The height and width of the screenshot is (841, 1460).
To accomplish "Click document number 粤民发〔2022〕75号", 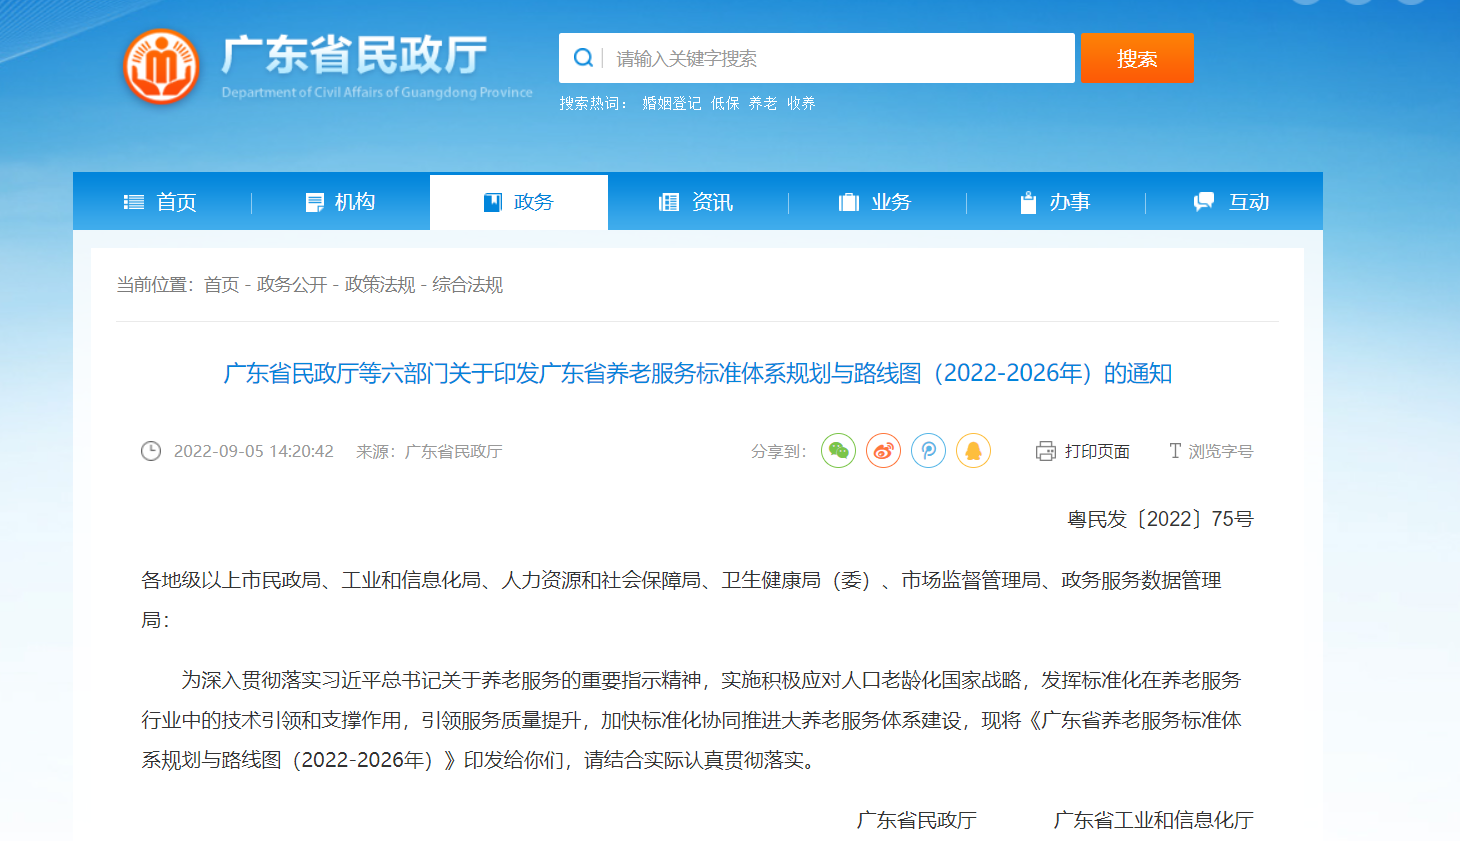I will coord(1160,519).
